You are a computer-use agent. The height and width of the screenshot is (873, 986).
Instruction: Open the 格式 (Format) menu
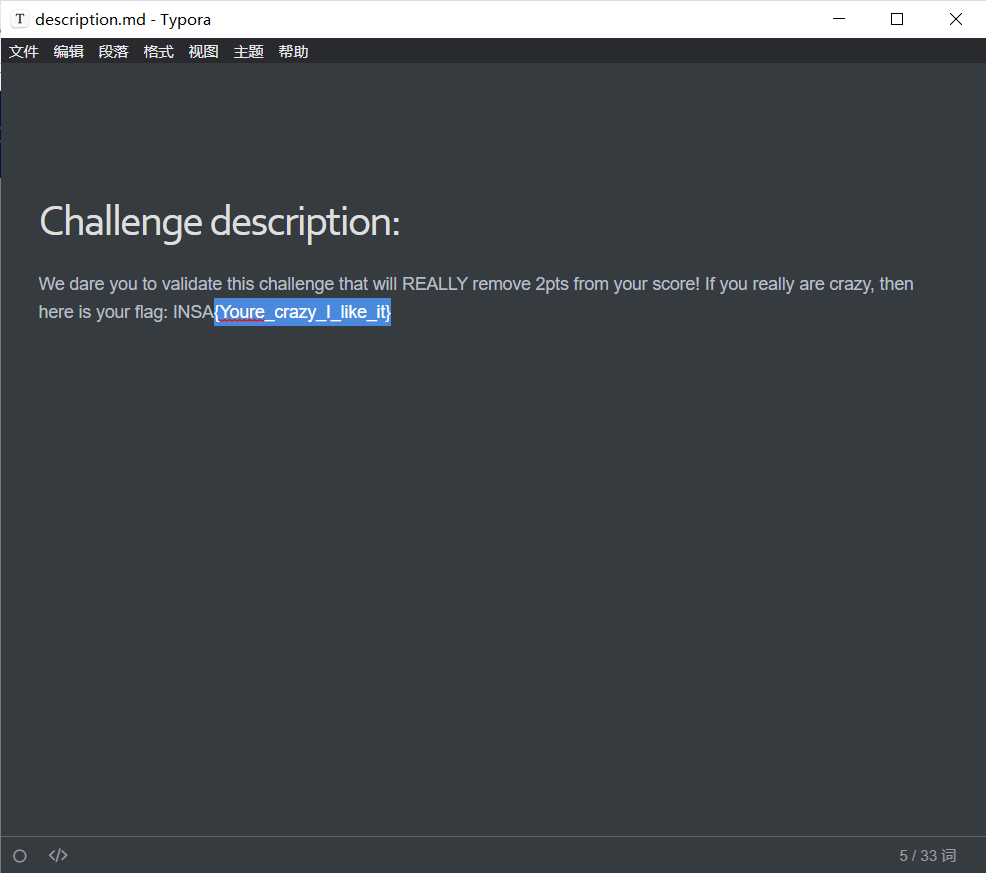tap(158, 52)
